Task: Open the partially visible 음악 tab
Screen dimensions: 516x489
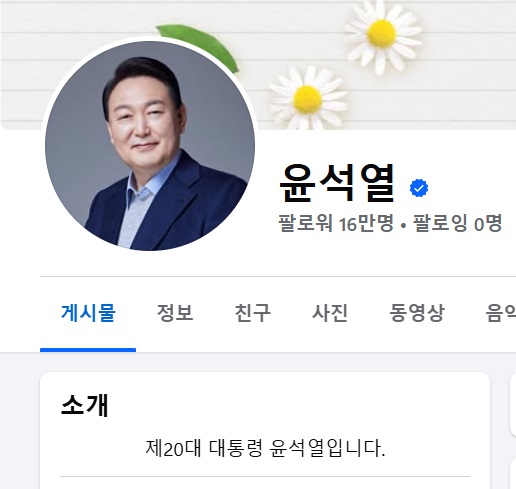Action: tap(501, 313)
